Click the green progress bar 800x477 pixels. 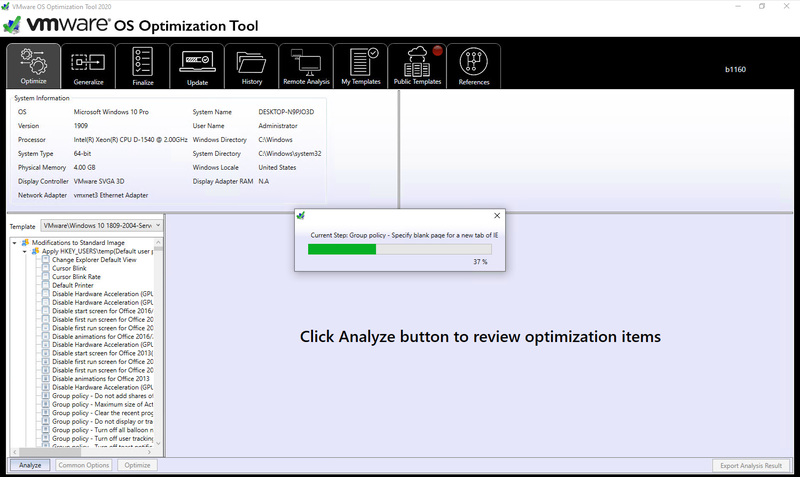pyautogui.click(x=342, y=248)
